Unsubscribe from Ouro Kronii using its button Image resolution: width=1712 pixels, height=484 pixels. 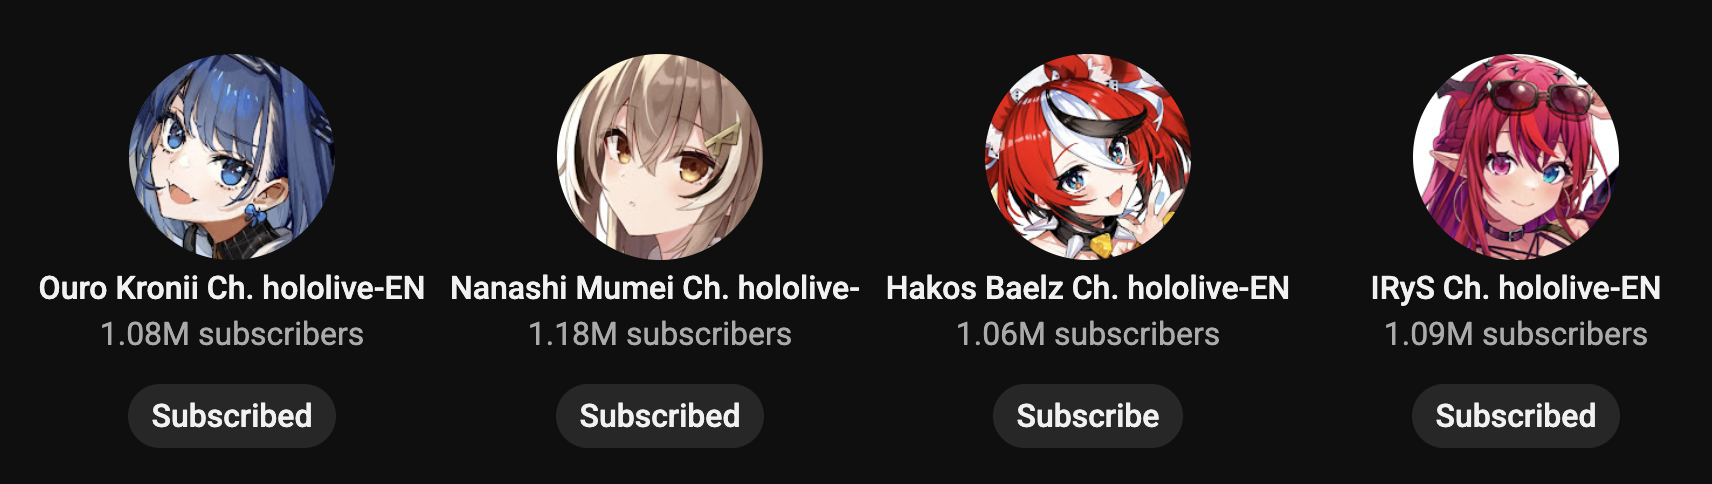(232, 416)
